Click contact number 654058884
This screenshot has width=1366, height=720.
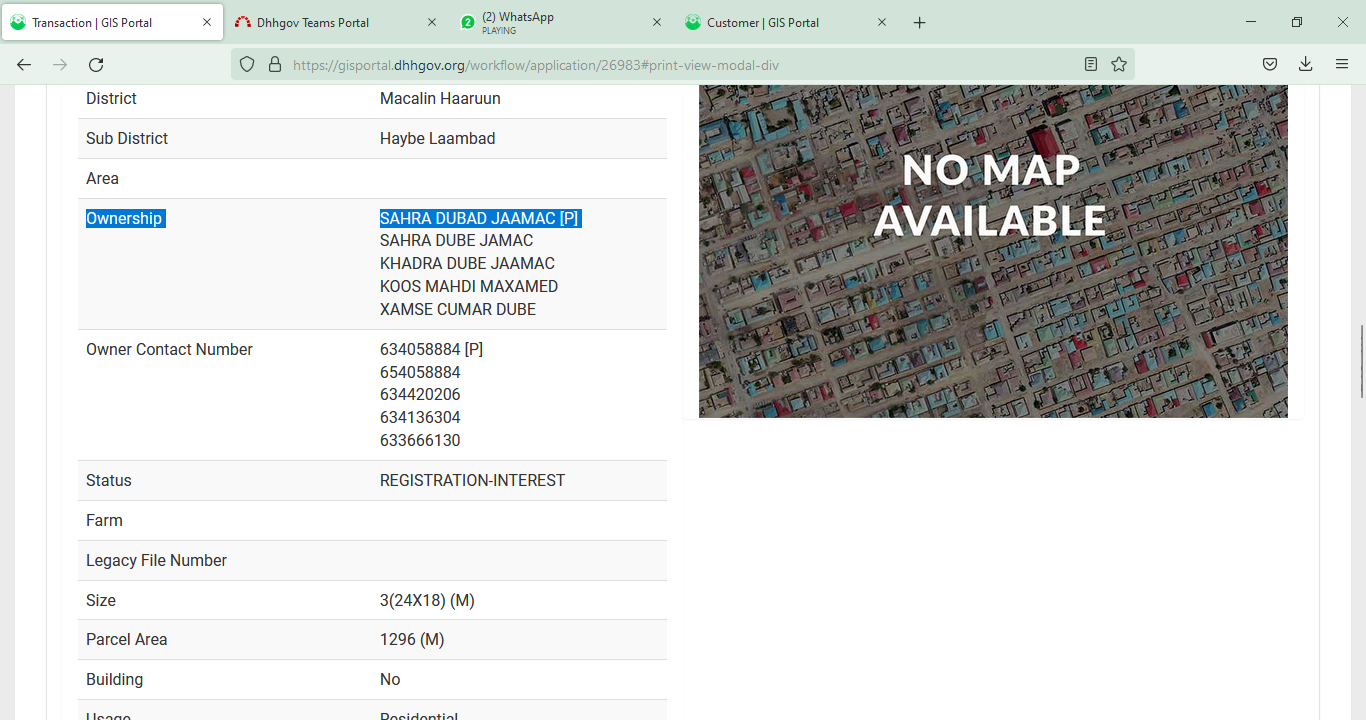[420, 372]
